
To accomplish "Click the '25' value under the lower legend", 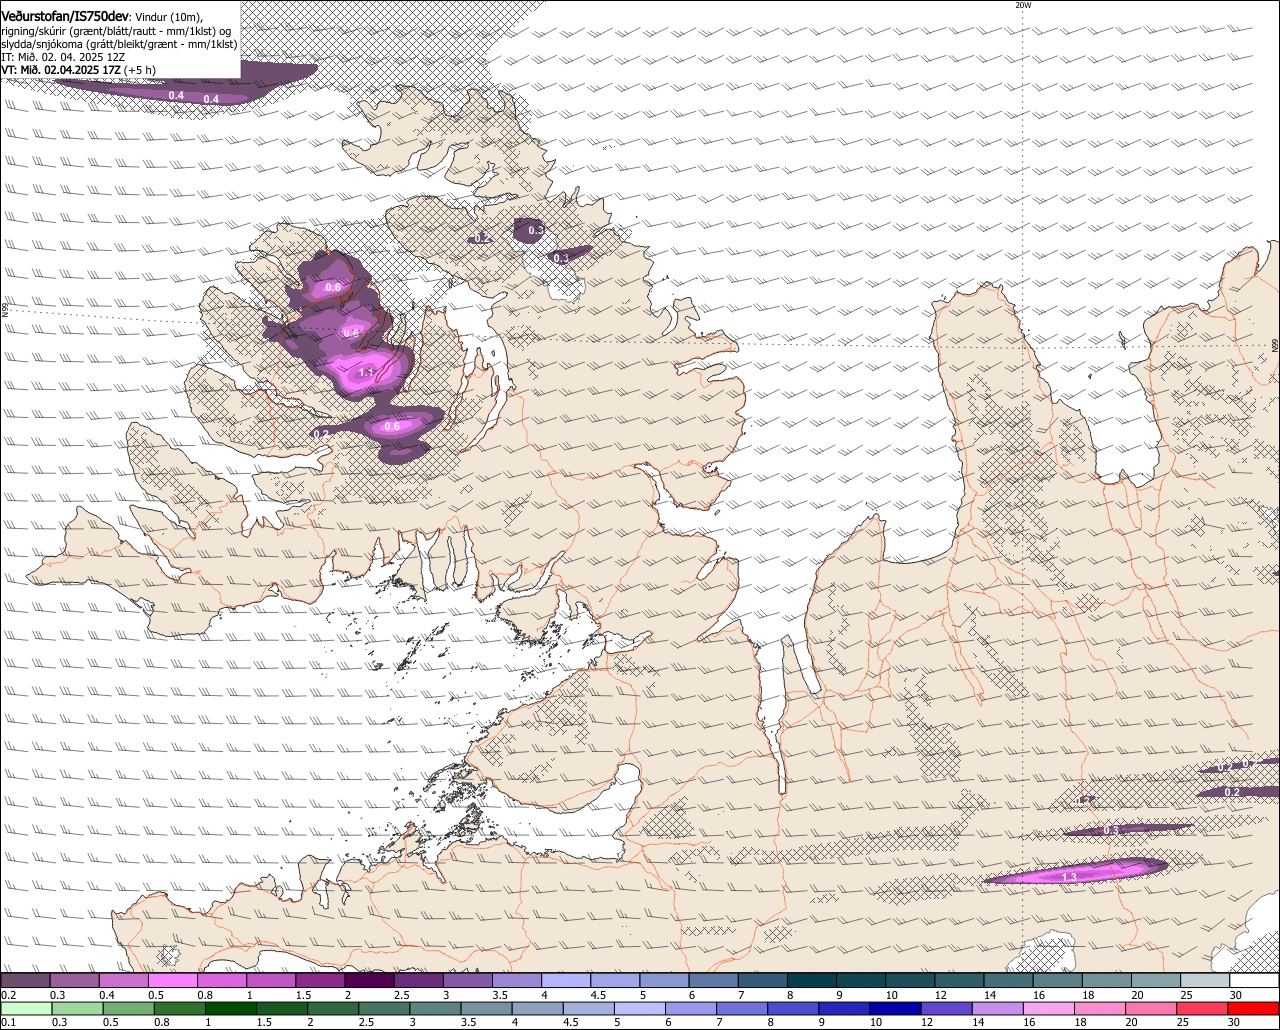I will [1183, 1022].
